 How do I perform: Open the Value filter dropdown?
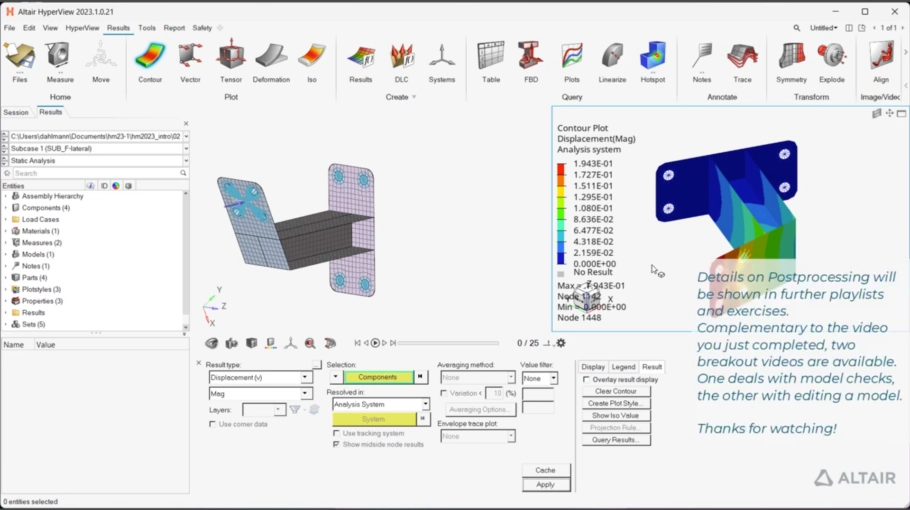(x=540, y=378)
